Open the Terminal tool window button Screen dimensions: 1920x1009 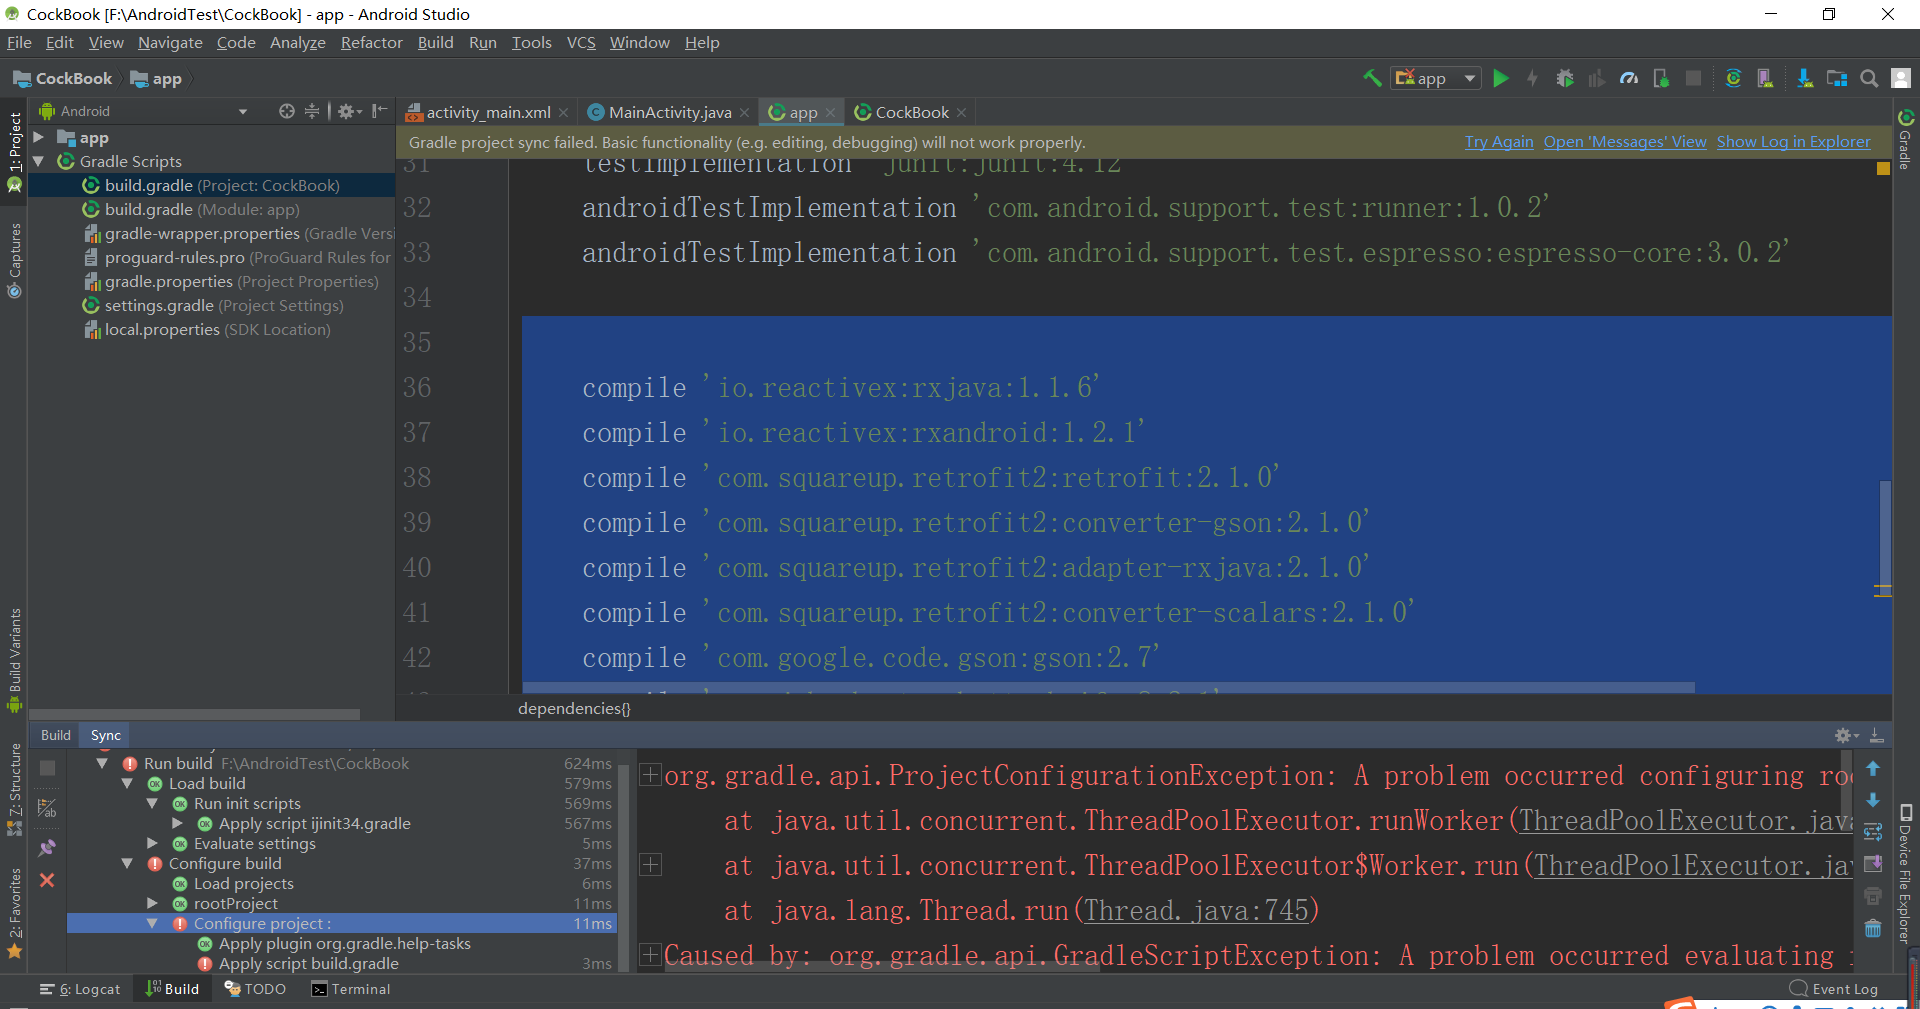coord(351,989)
